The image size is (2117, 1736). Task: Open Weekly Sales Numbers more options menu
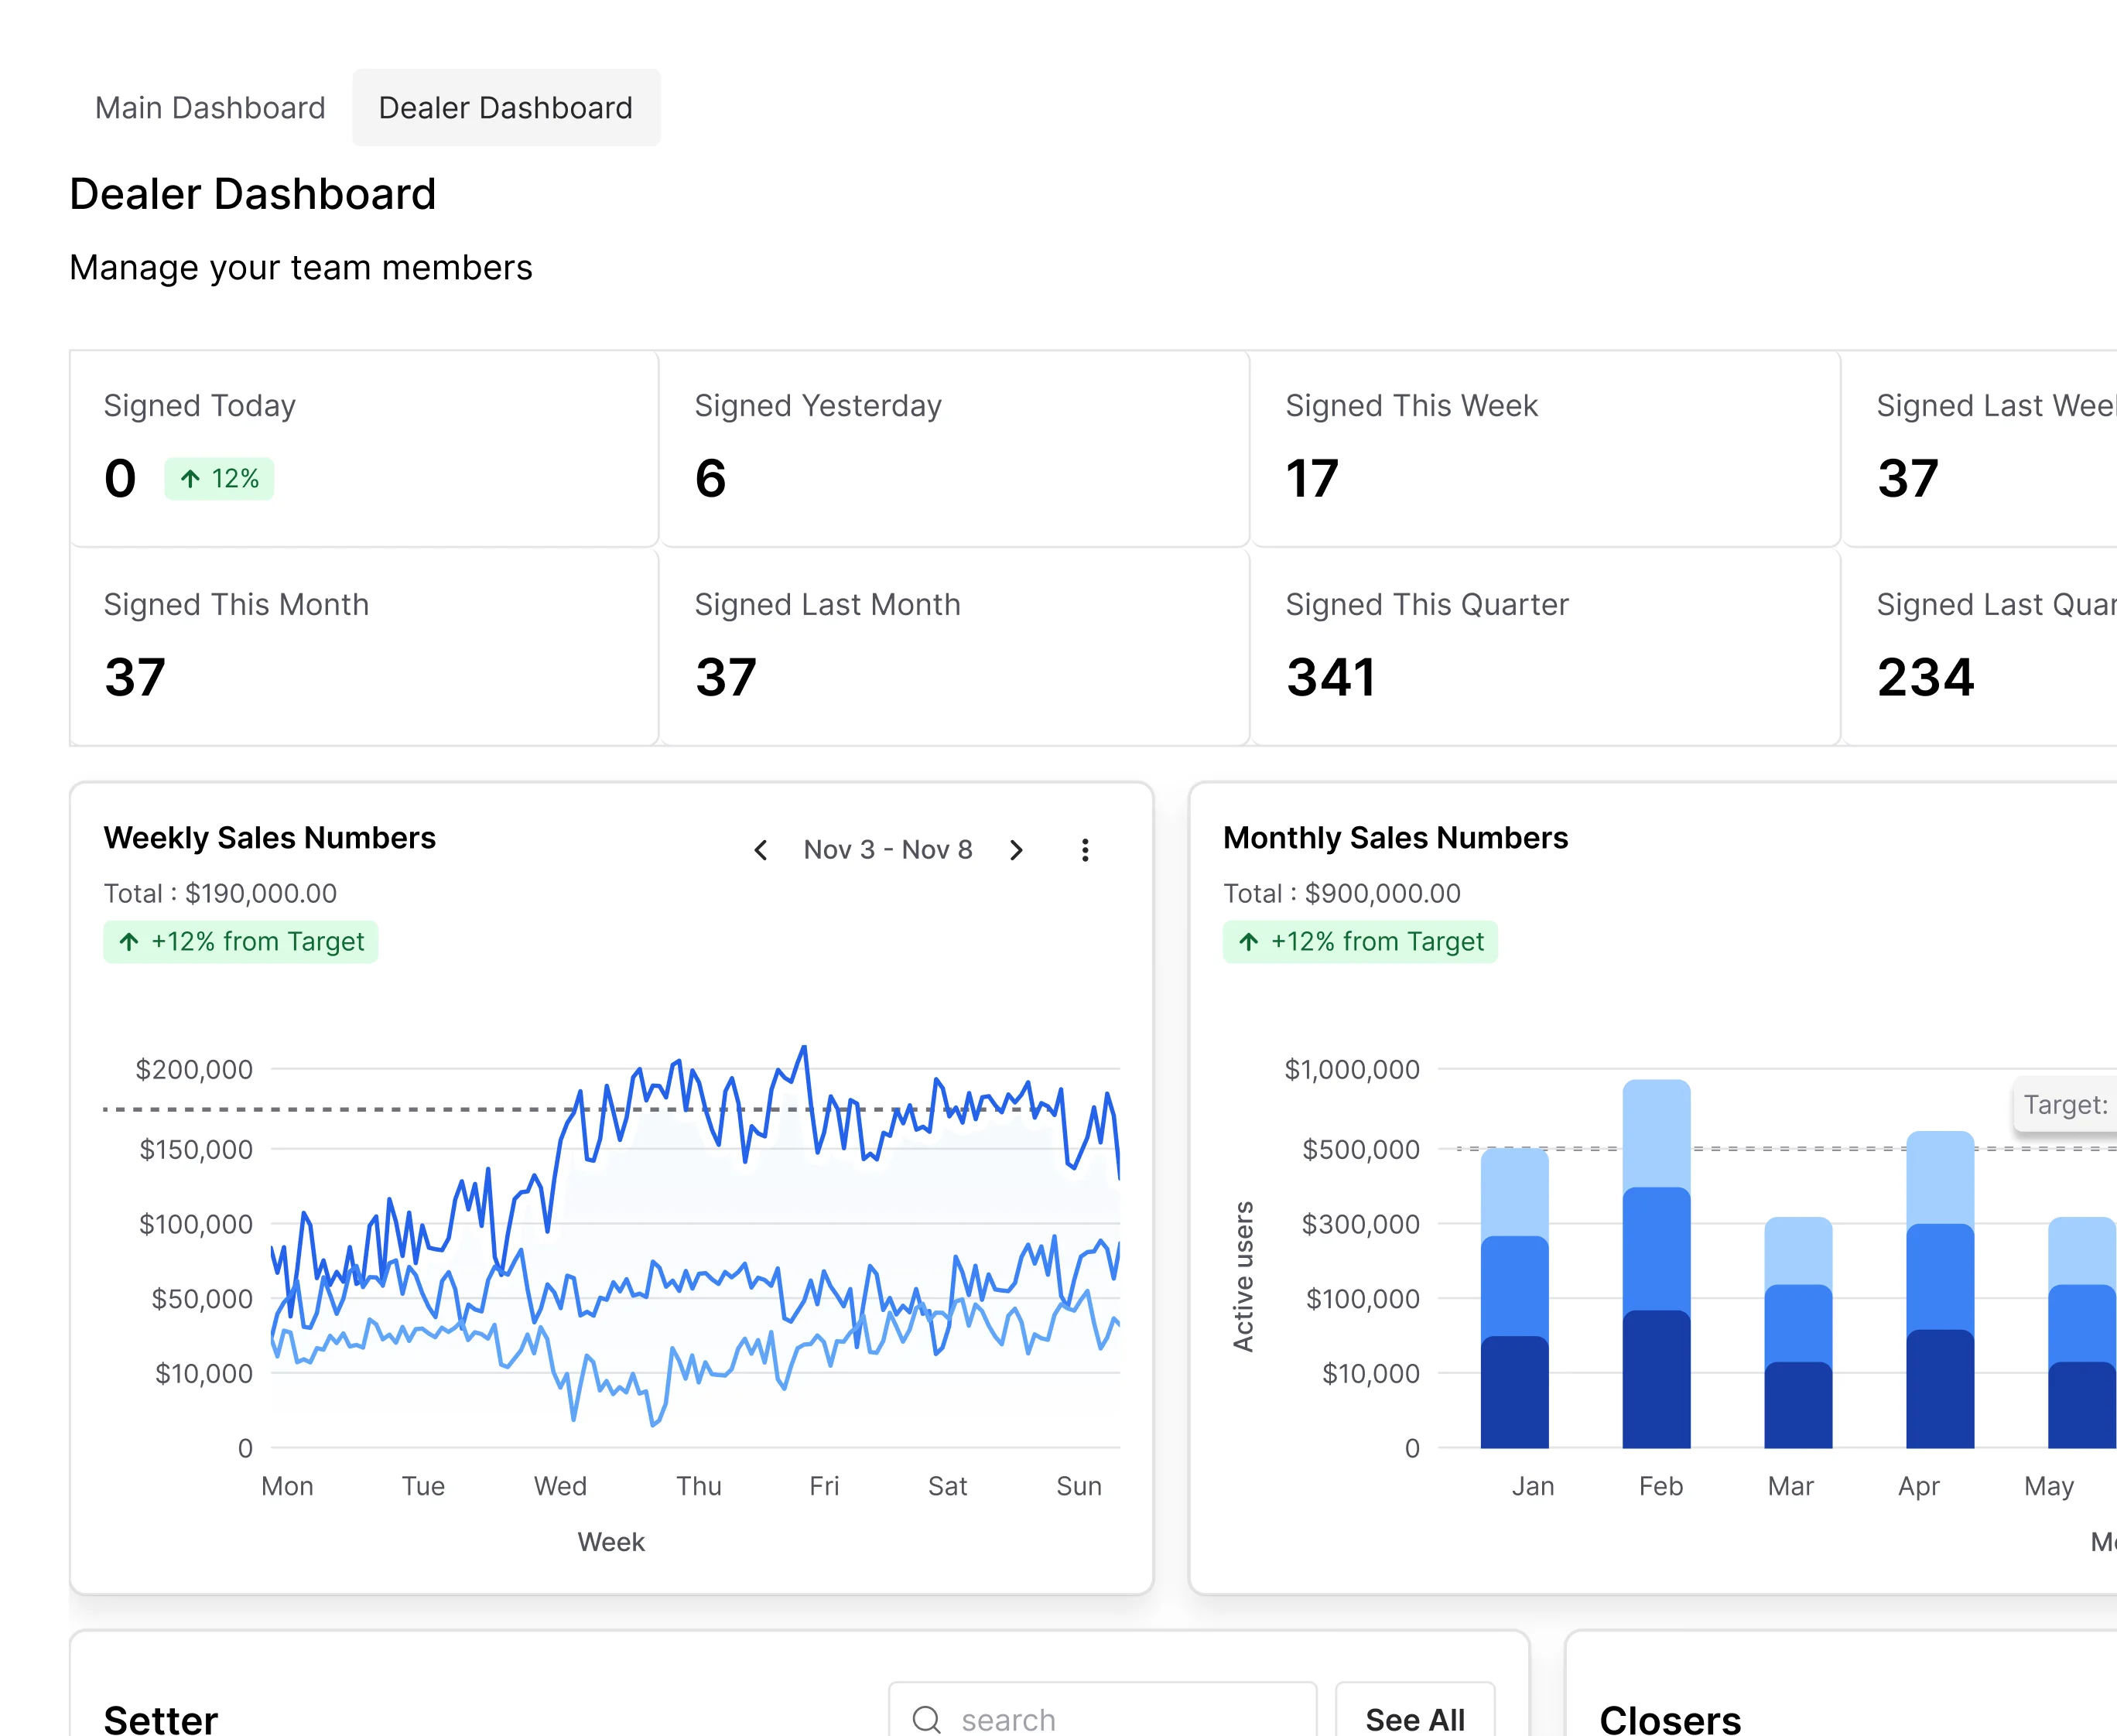click(x=1085, y=850)
